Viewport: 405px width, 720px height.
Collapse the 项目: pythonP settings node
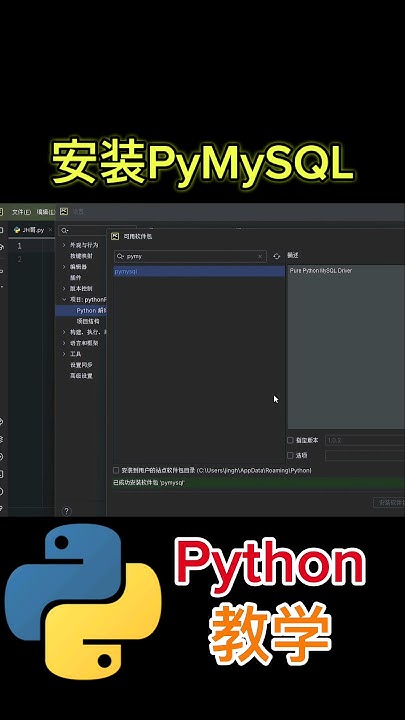64,299
